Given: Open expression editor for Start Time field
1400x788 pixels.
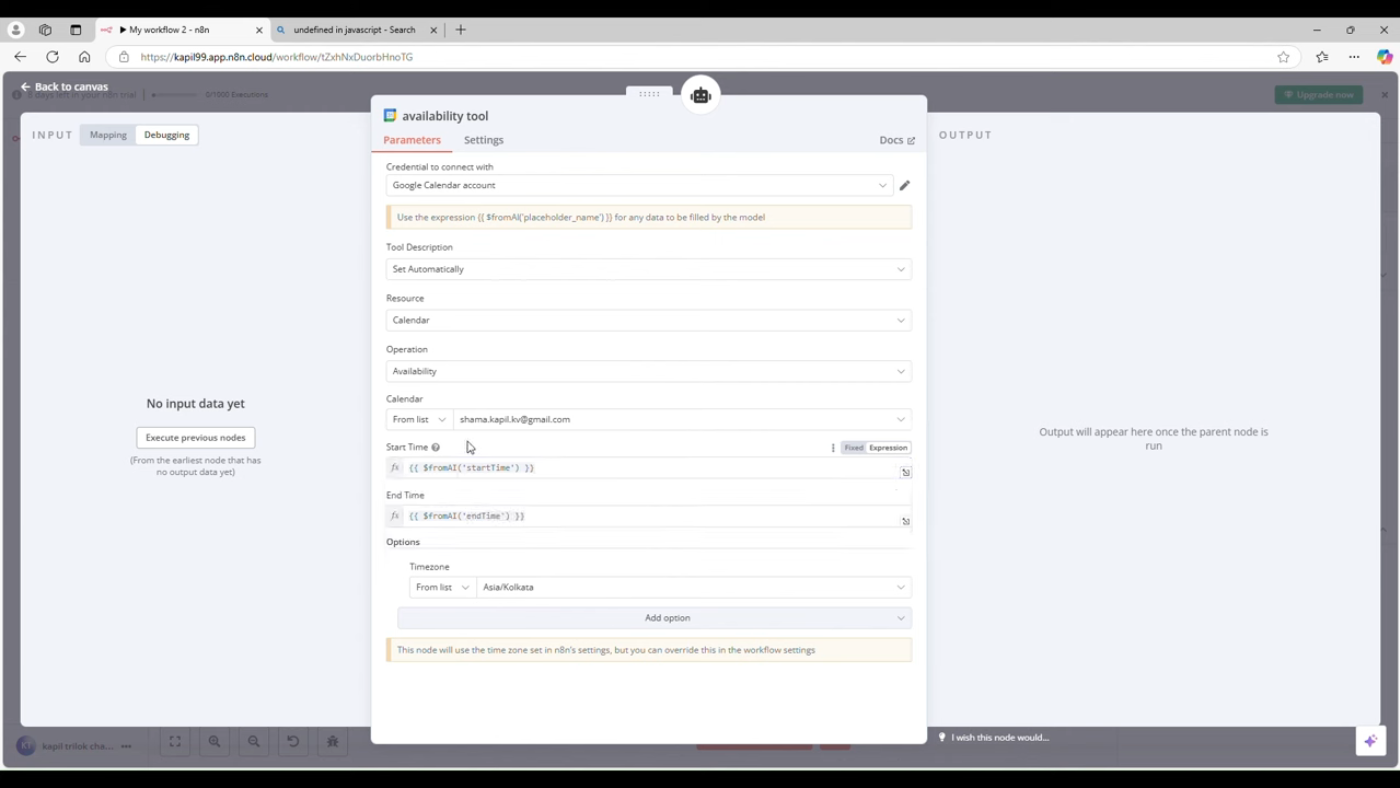Looking at the screenshot, I should coord(906,472).
